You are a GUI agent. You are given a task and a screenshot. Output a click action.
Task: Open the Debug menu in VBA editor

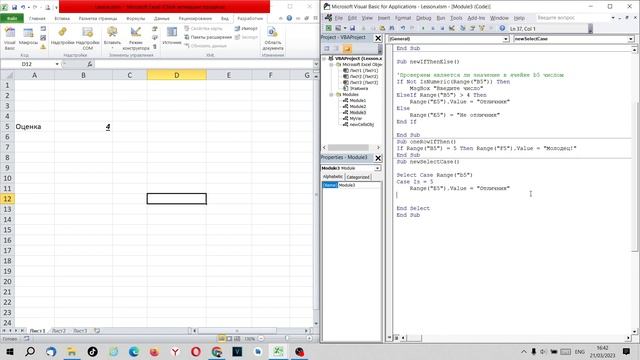423,18
